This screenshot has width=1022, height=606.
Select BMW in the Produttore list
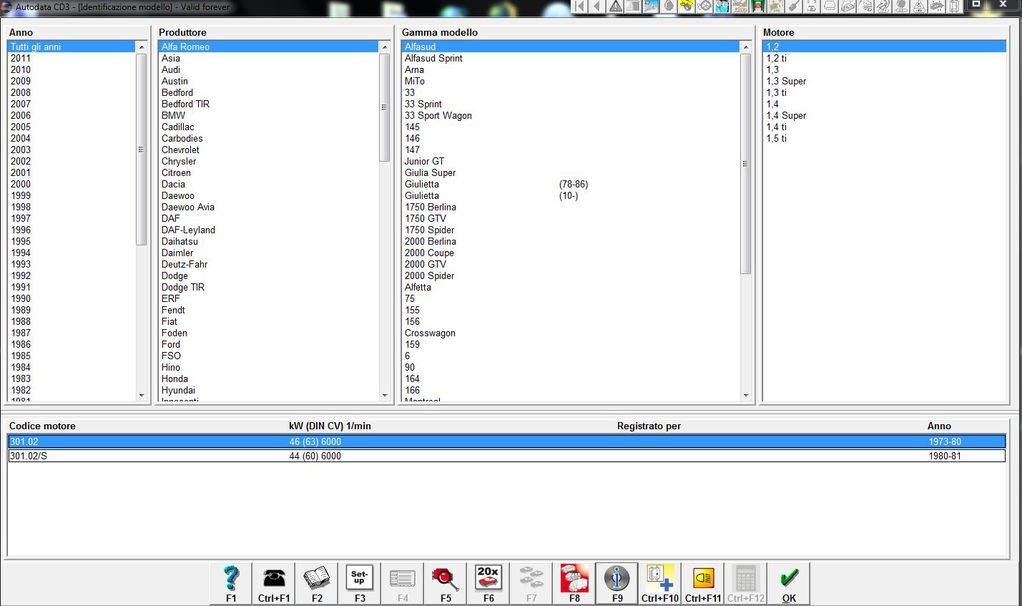coord(269,115)
